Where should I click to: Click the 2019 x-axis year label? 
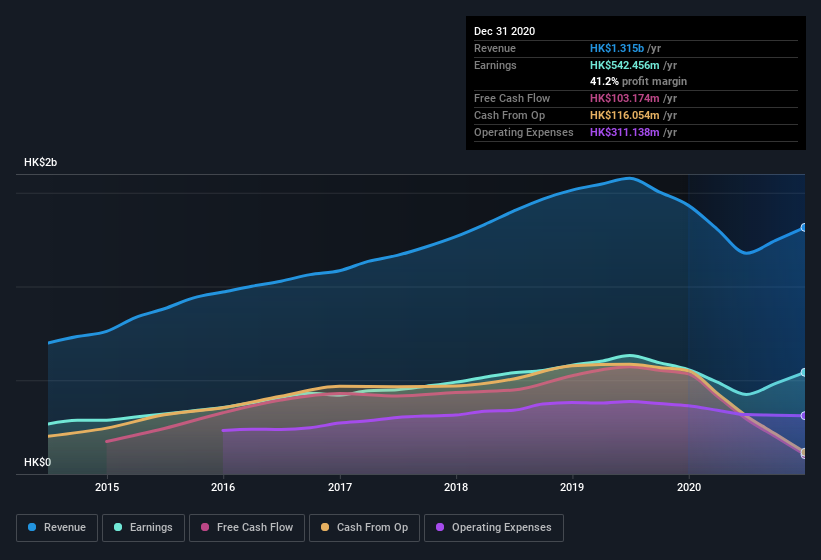[572, 487]
